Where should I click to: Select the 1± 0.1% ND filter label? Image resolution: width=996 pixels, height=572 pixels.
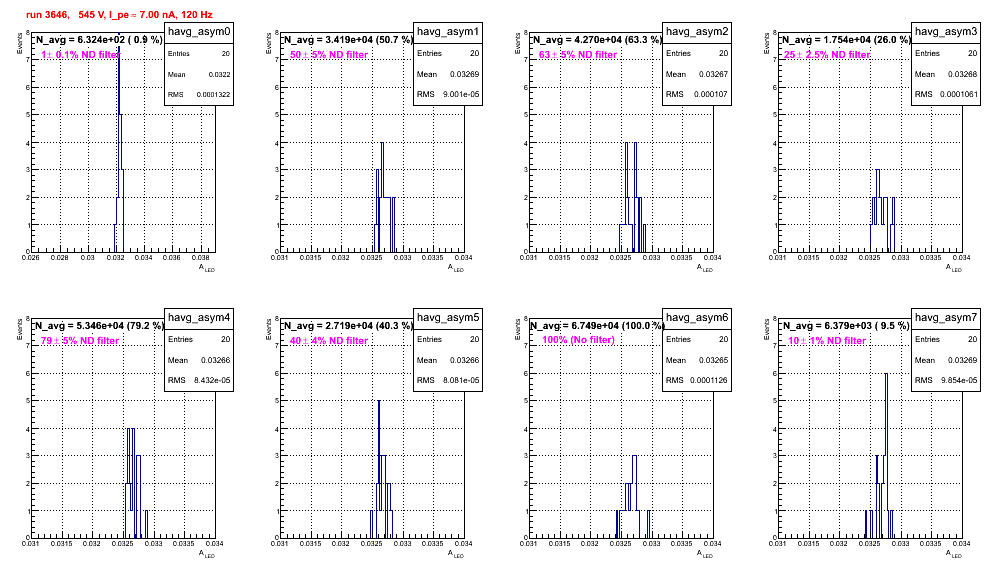(x=80, y=55)
